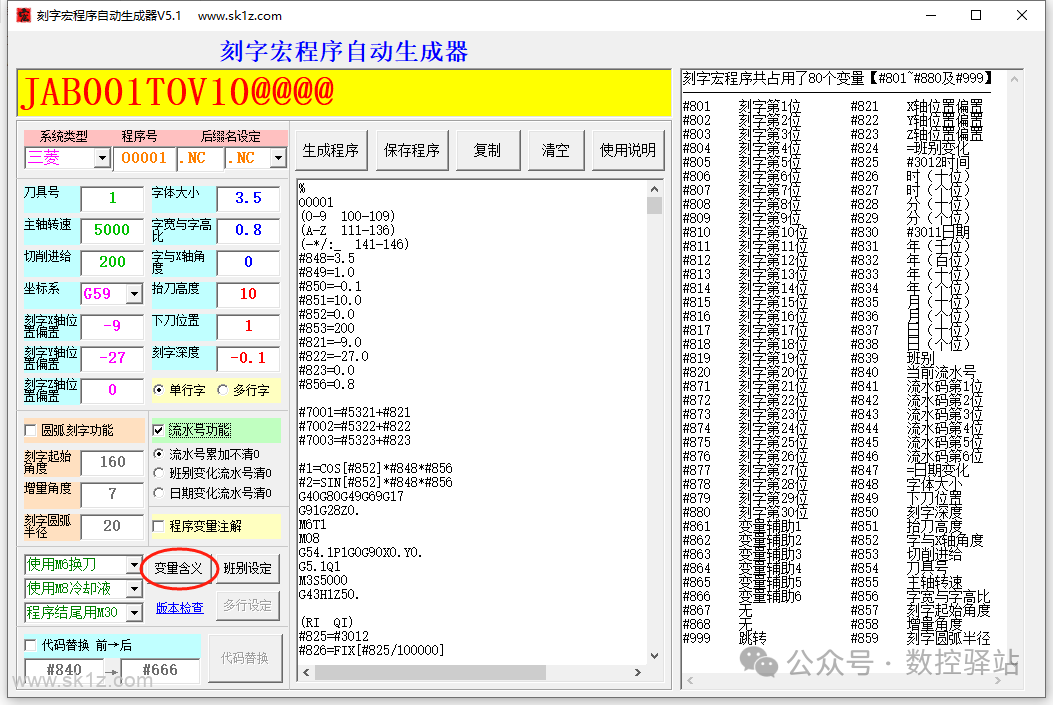The height and width of the screenshot is (705, 1053).
Task: Click the code panel vertical scrollbar thumb
Action: [655, 205]
